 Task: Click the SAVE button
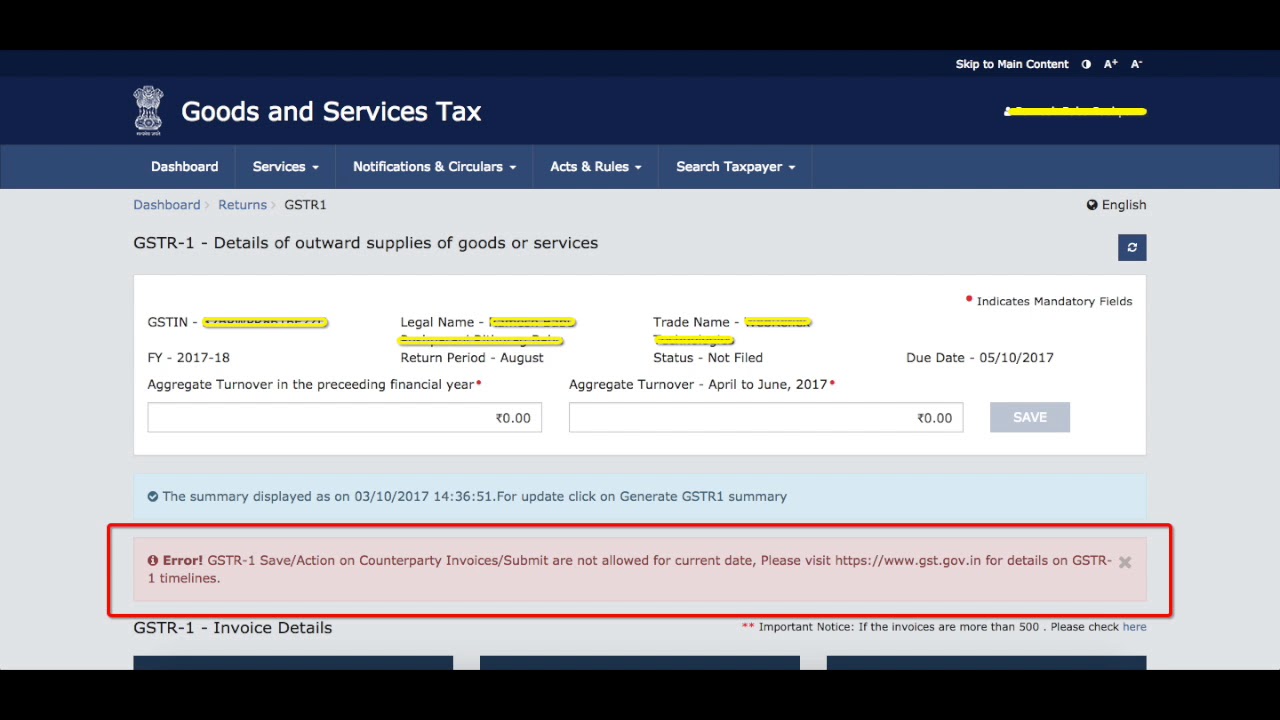click(x=1030, y=417)
